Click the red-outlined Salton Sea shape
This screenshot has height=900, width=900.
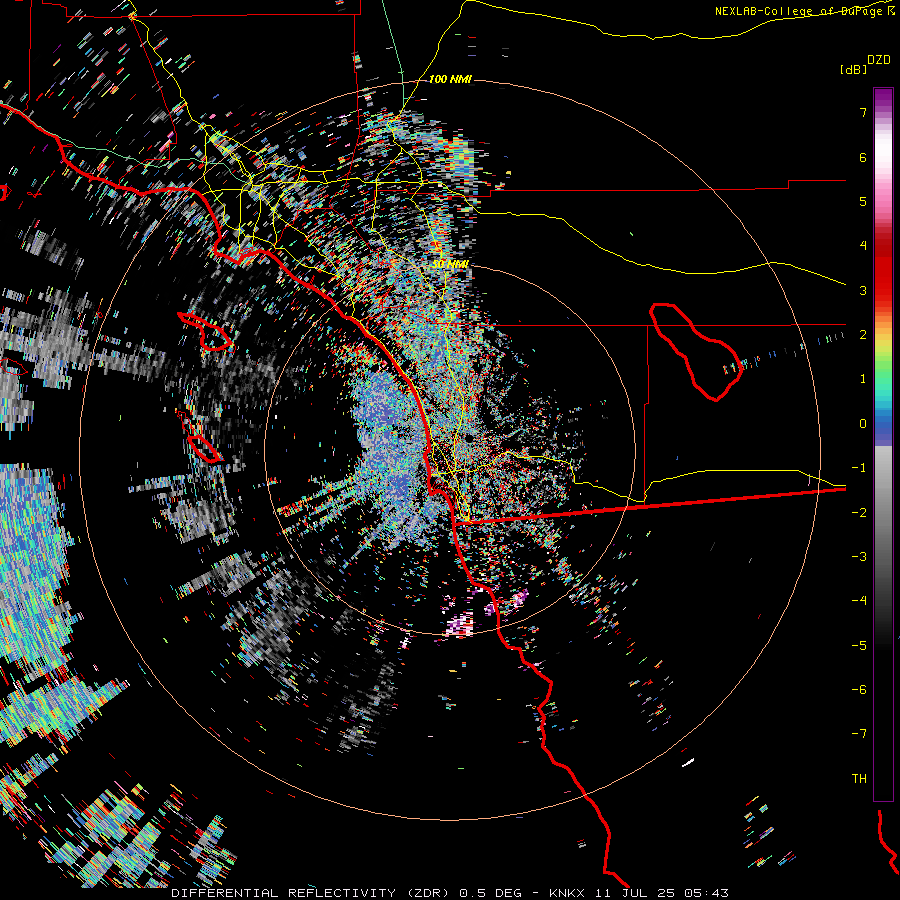point(696,350)
